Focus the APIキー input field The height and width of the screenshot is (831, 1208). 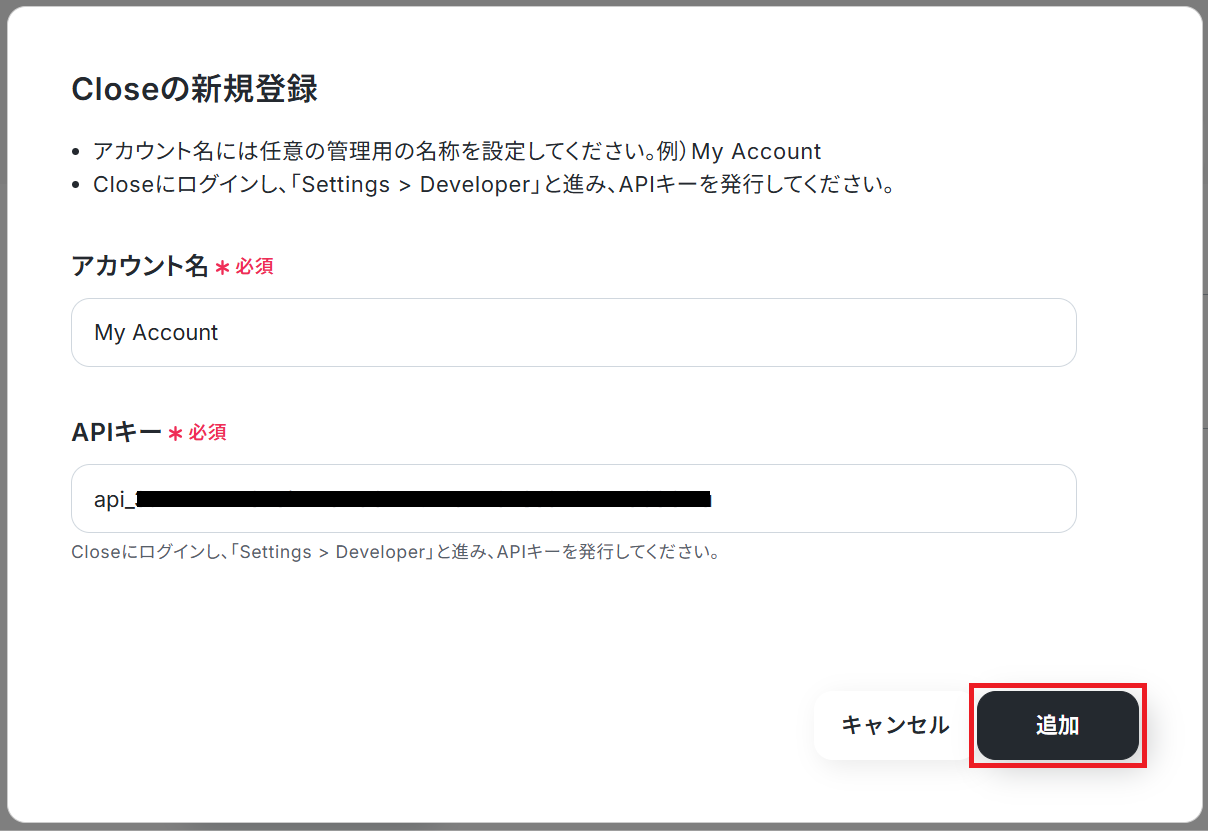[x=573, y=498]
